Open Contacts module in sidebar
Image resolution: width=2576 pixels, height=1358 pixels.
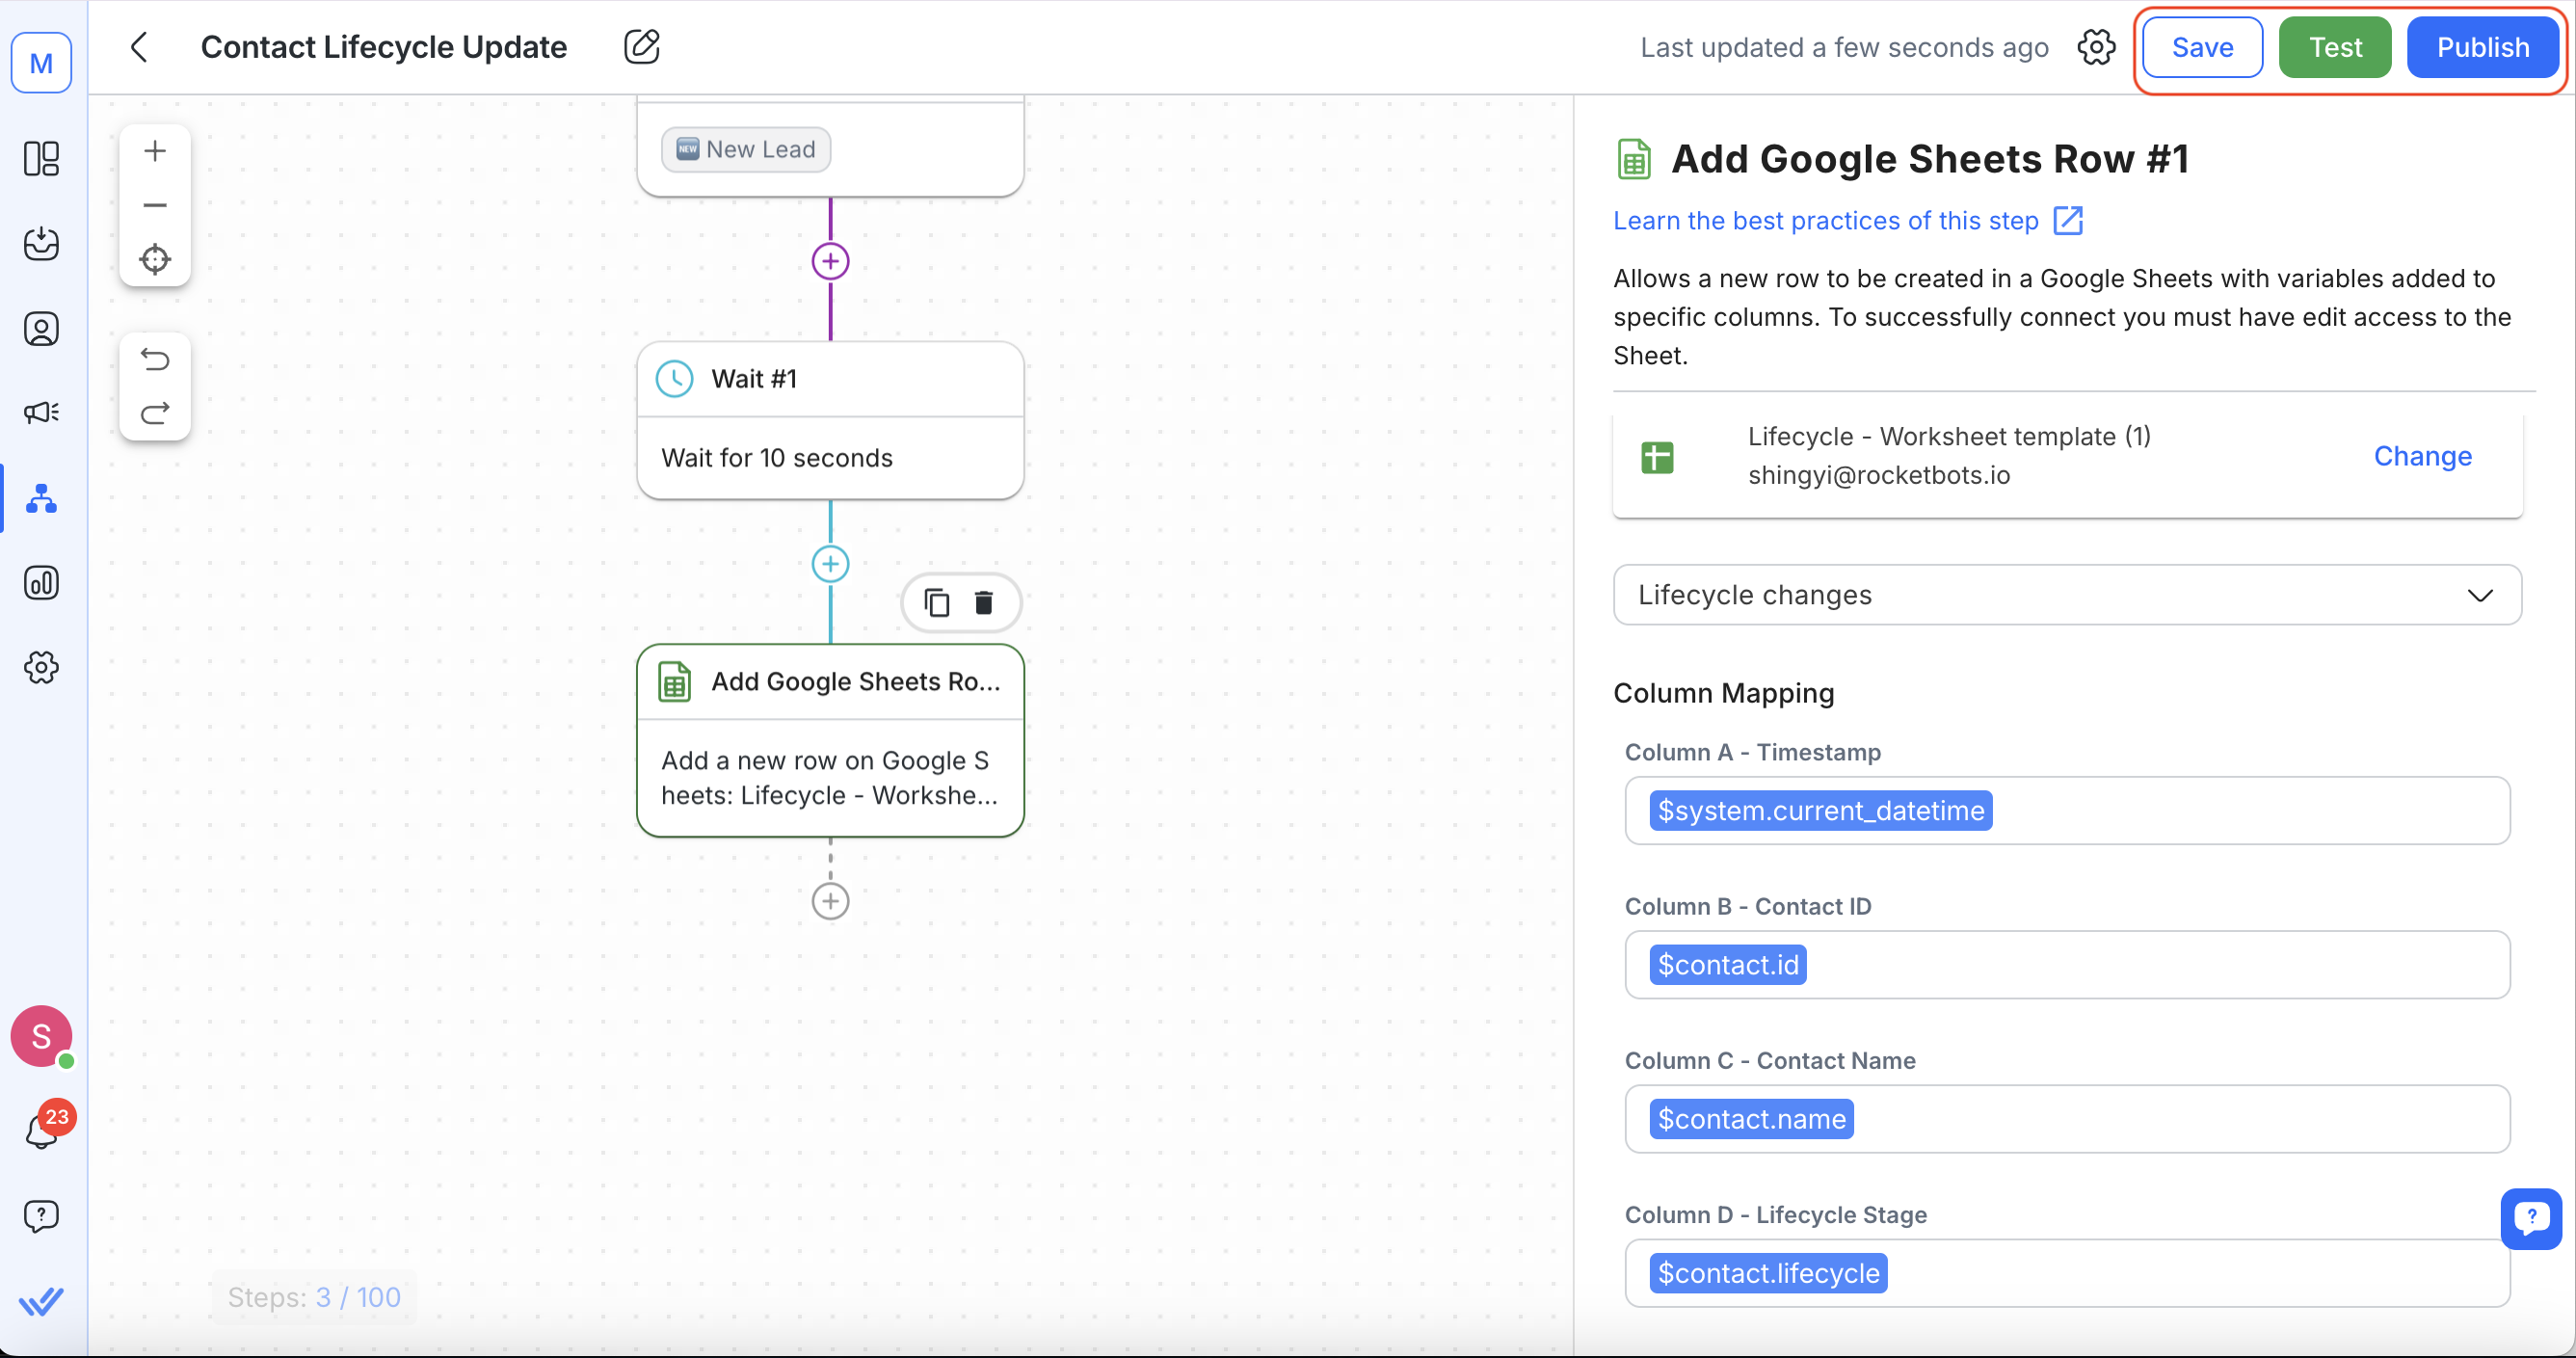pyautogui.click(x=41, y=328)
